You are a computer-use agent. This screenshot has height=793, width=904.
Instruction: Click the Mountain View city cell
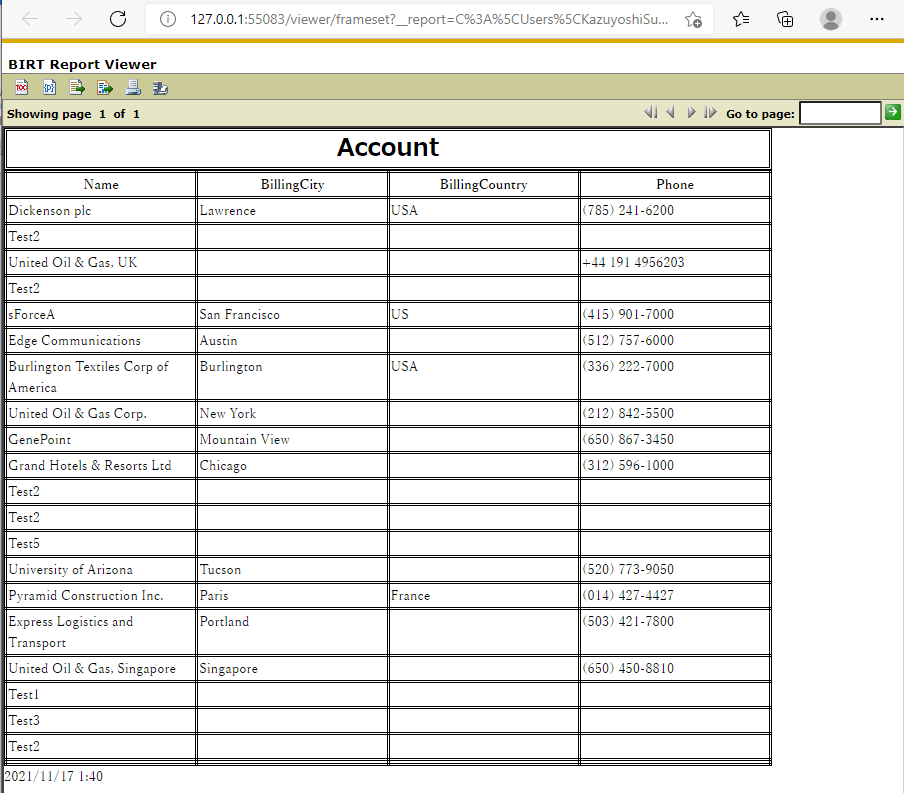pyautogui.click(x=292, y=439)
